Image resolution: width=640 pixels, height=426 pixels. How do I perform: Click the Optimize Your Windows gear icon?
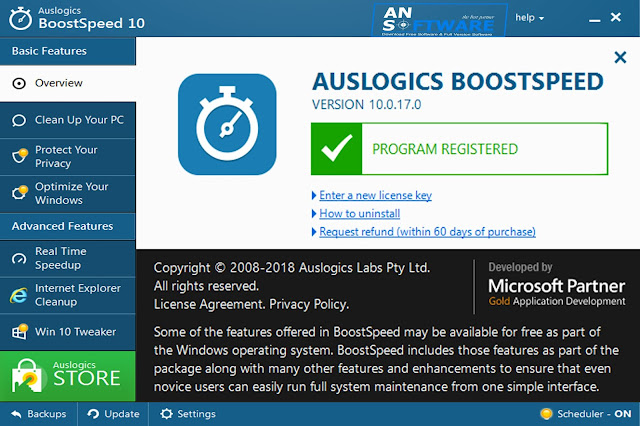point(20,192)
